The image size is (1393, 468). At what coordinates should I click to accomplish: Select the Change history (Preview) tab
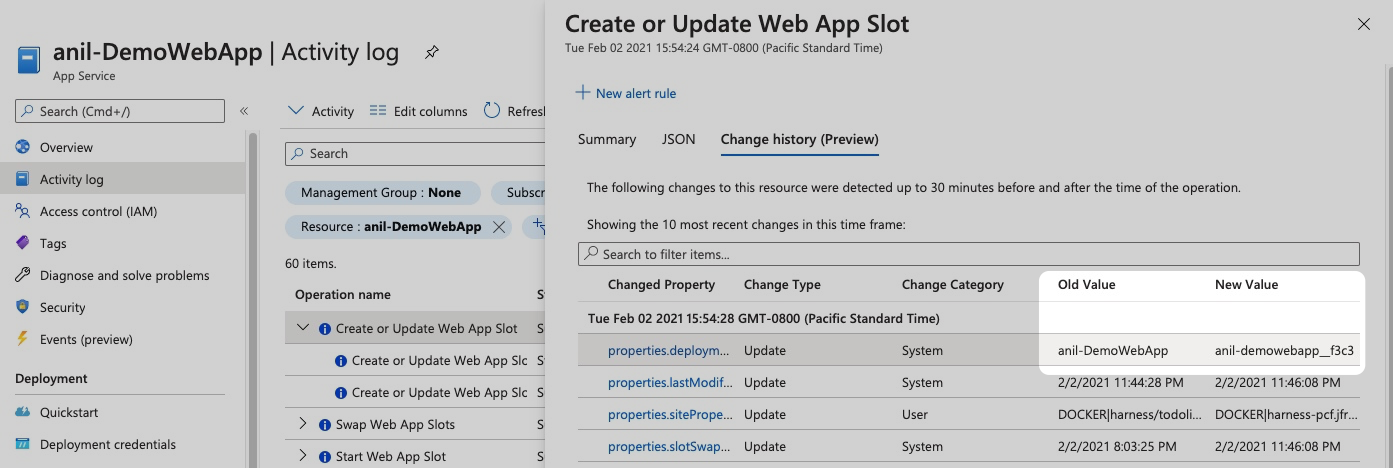point(800,139)
